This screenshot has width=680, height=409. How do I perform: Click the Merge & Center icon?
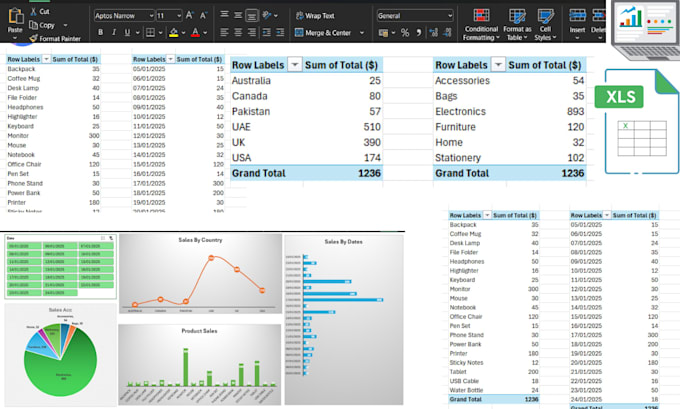[x=299, y=33]
